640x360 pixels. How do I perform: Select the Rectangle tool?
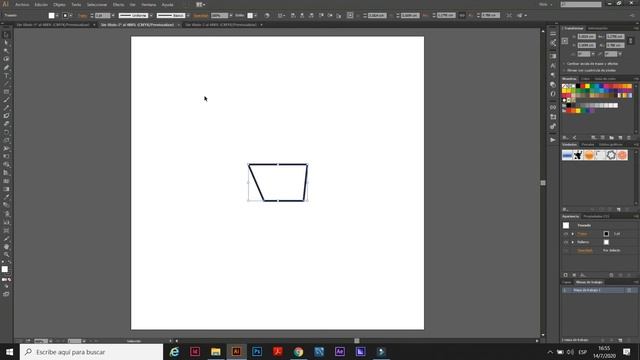pos(6,92)
